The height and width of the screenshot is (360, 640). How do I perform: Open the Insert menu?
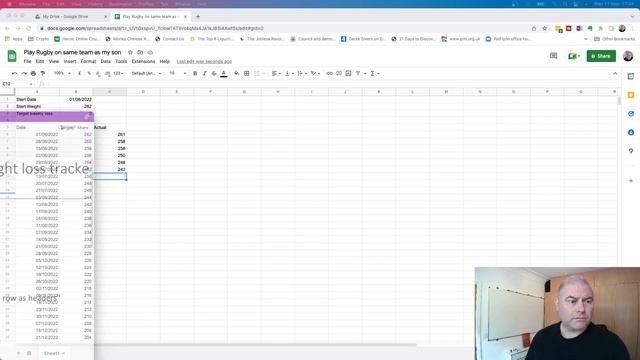[x=70, y=62]
